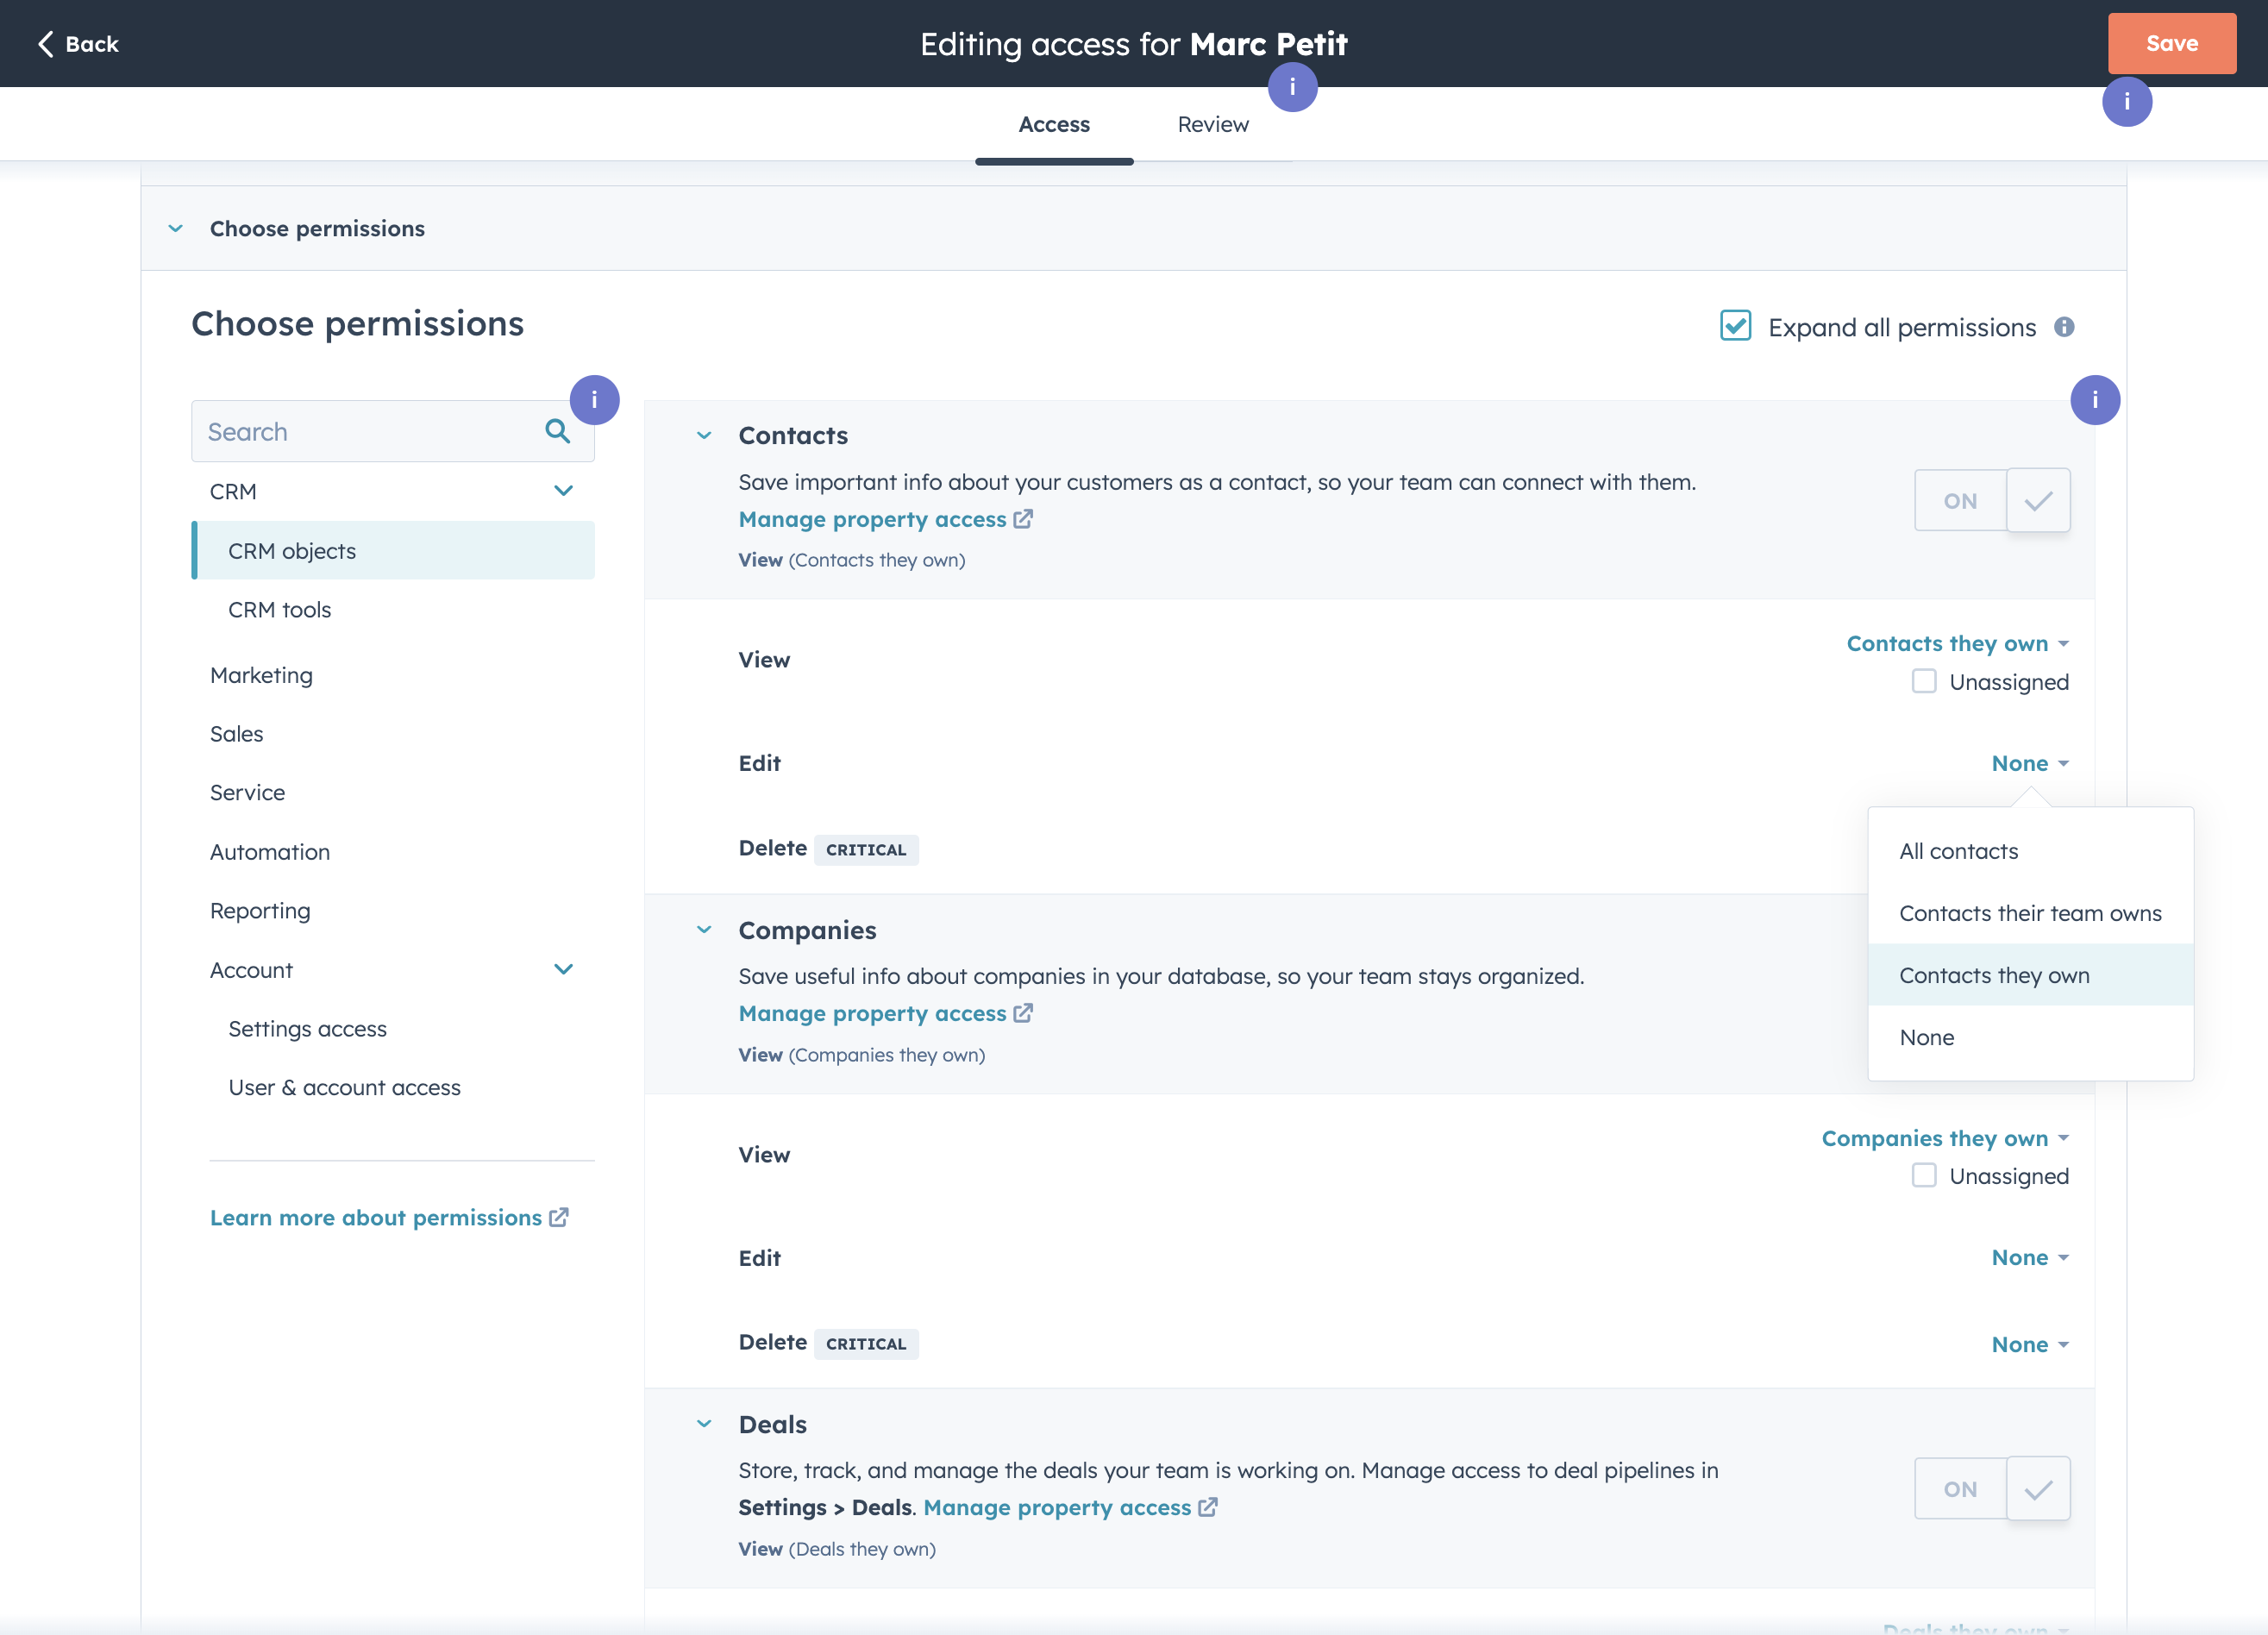Click external link icon beside Contacts Manage property access
The image size is (2268, 1635).
1023,519
